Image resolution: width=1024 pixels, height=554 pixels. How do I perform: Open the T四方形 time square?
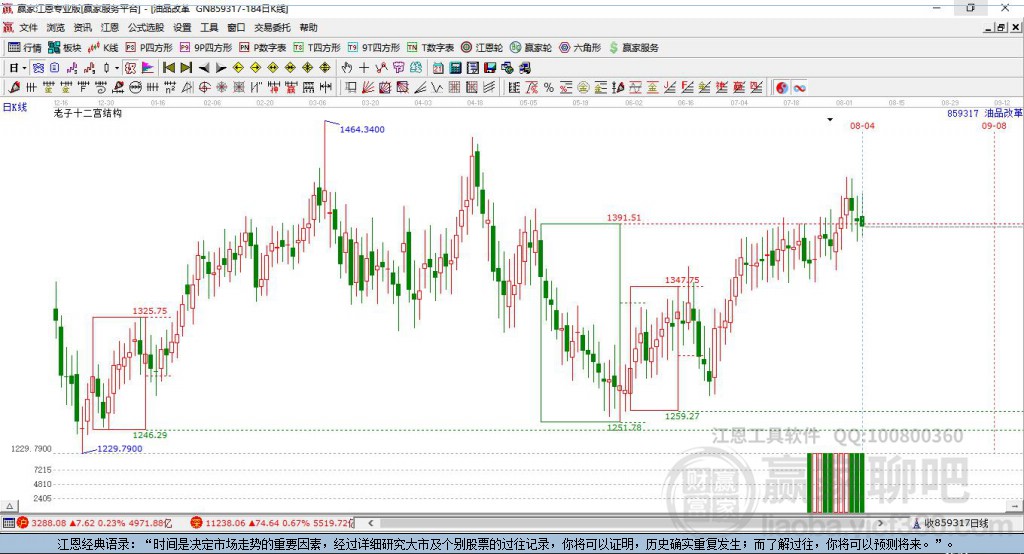pyautogui.click(x=317, y=48)
